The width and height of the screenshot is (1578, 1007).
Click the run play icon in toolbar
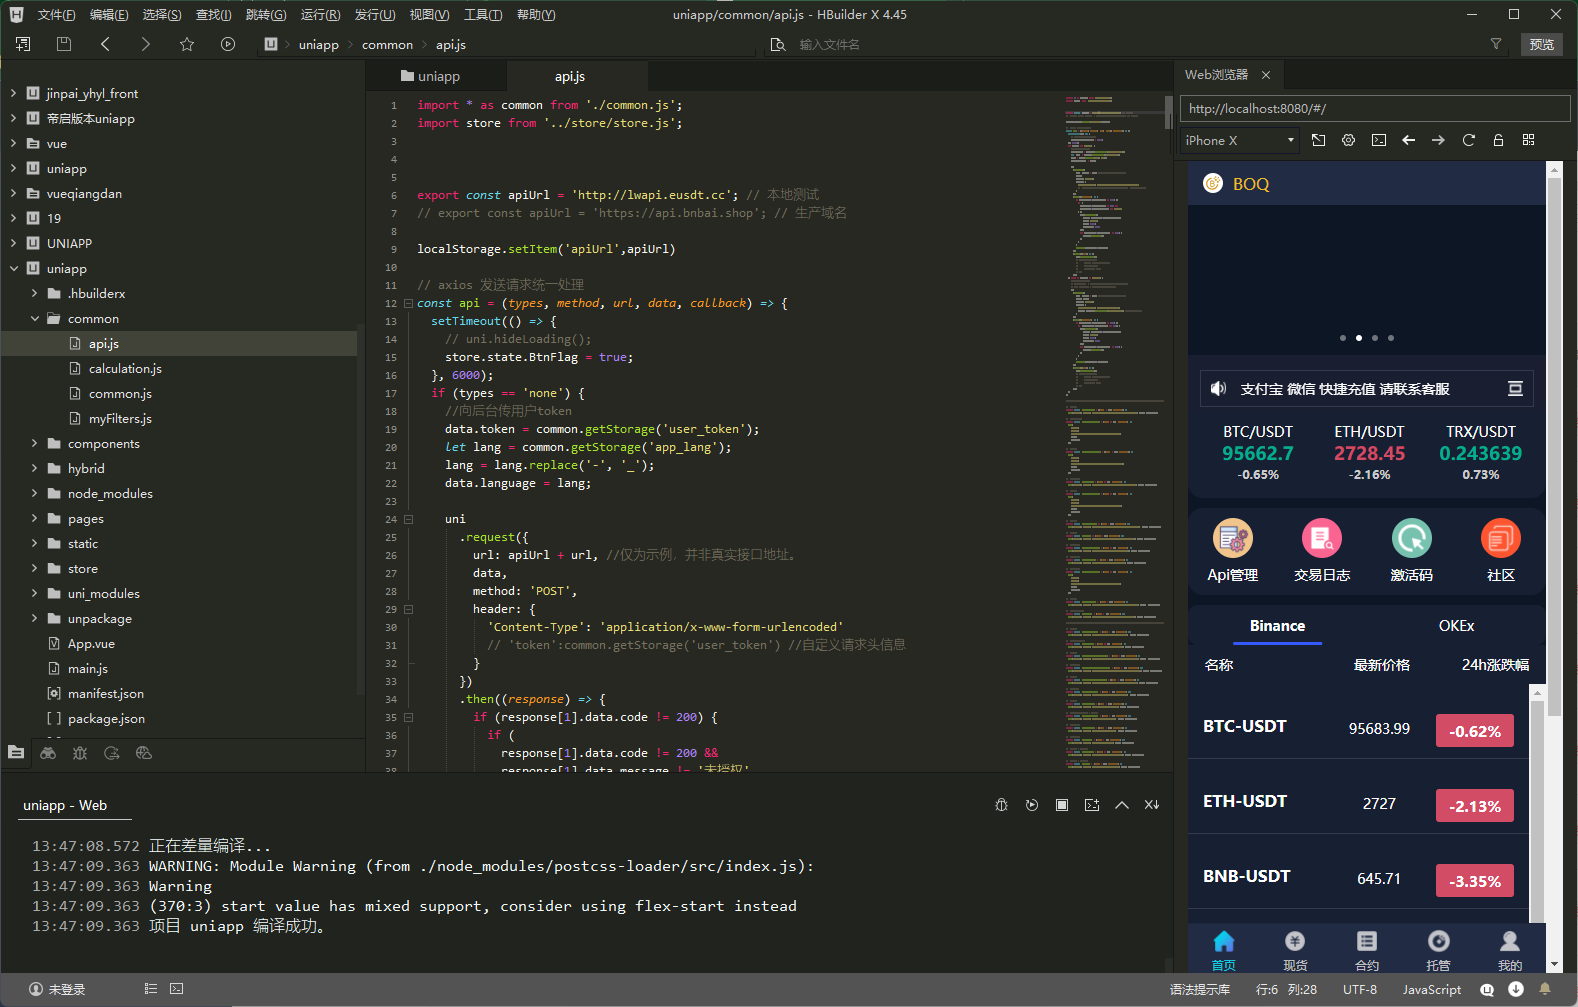pos(228,44)
